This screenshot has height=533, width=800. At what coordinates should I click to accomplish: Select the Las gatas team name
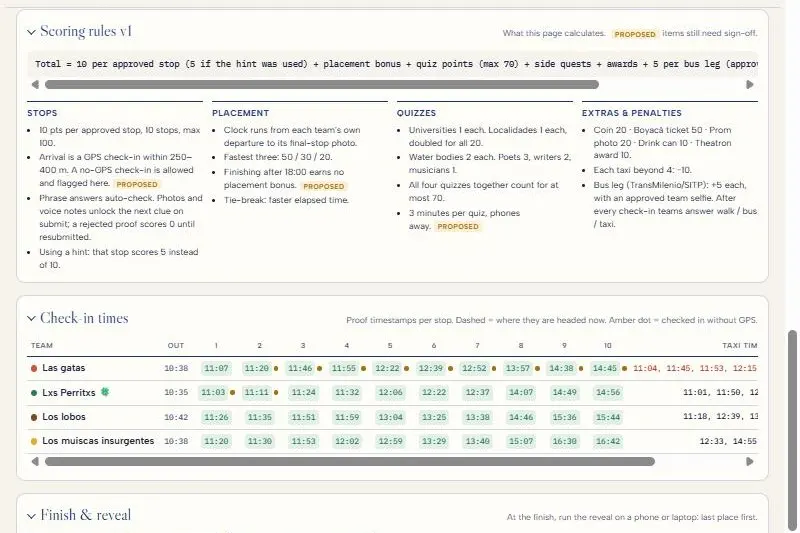[x=64, y=368]
